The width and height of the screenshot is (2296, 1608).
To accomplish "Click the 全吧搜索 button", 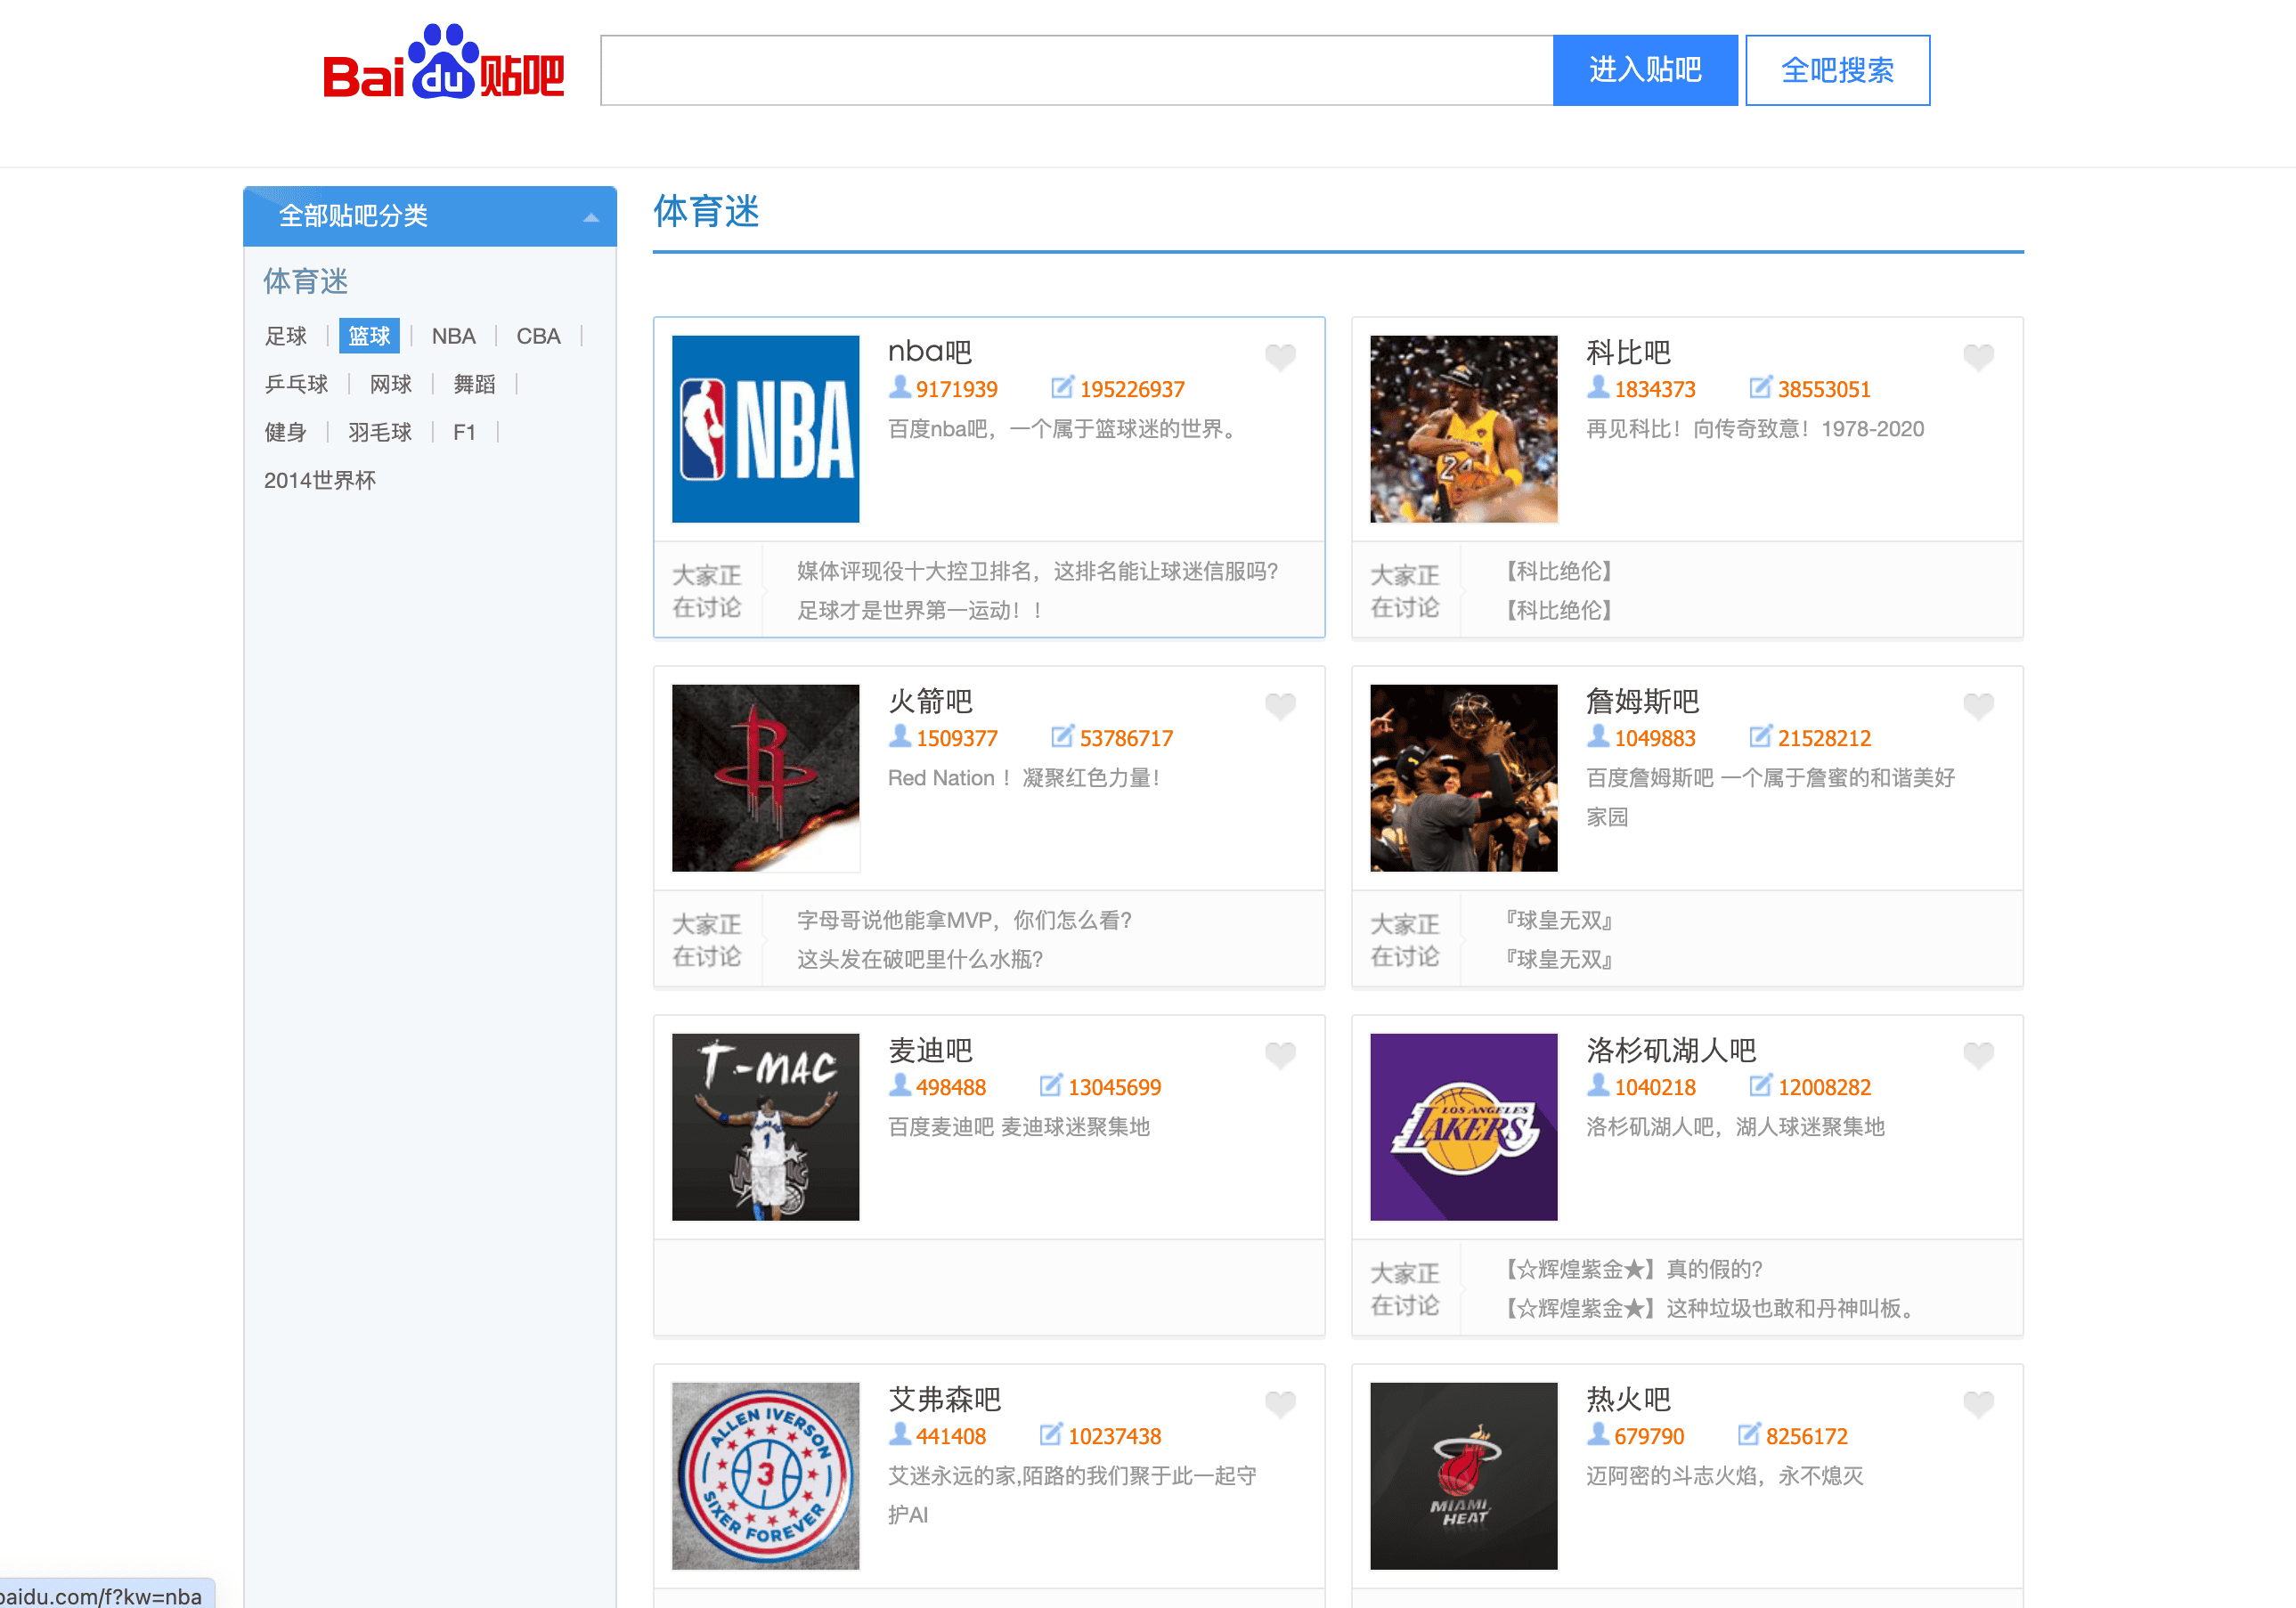I will tap(1837, 70).
